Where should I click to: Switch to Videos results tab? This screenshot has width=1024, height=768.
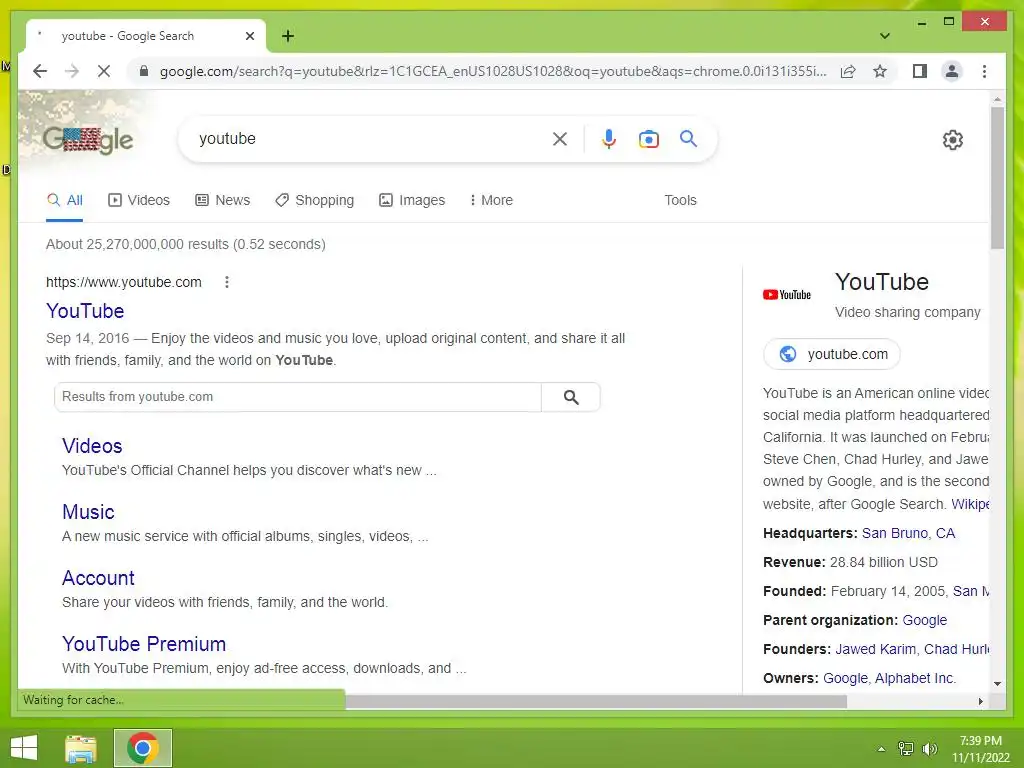[138, 200]
